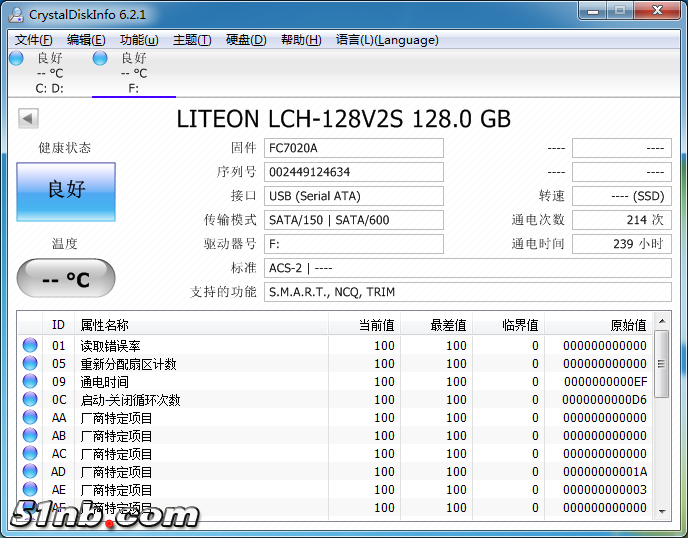Viewport: 688px width, 538px height.
Task: Click the firmware field FC7020A
Action: pyautogui.click(x=354, y=148)
